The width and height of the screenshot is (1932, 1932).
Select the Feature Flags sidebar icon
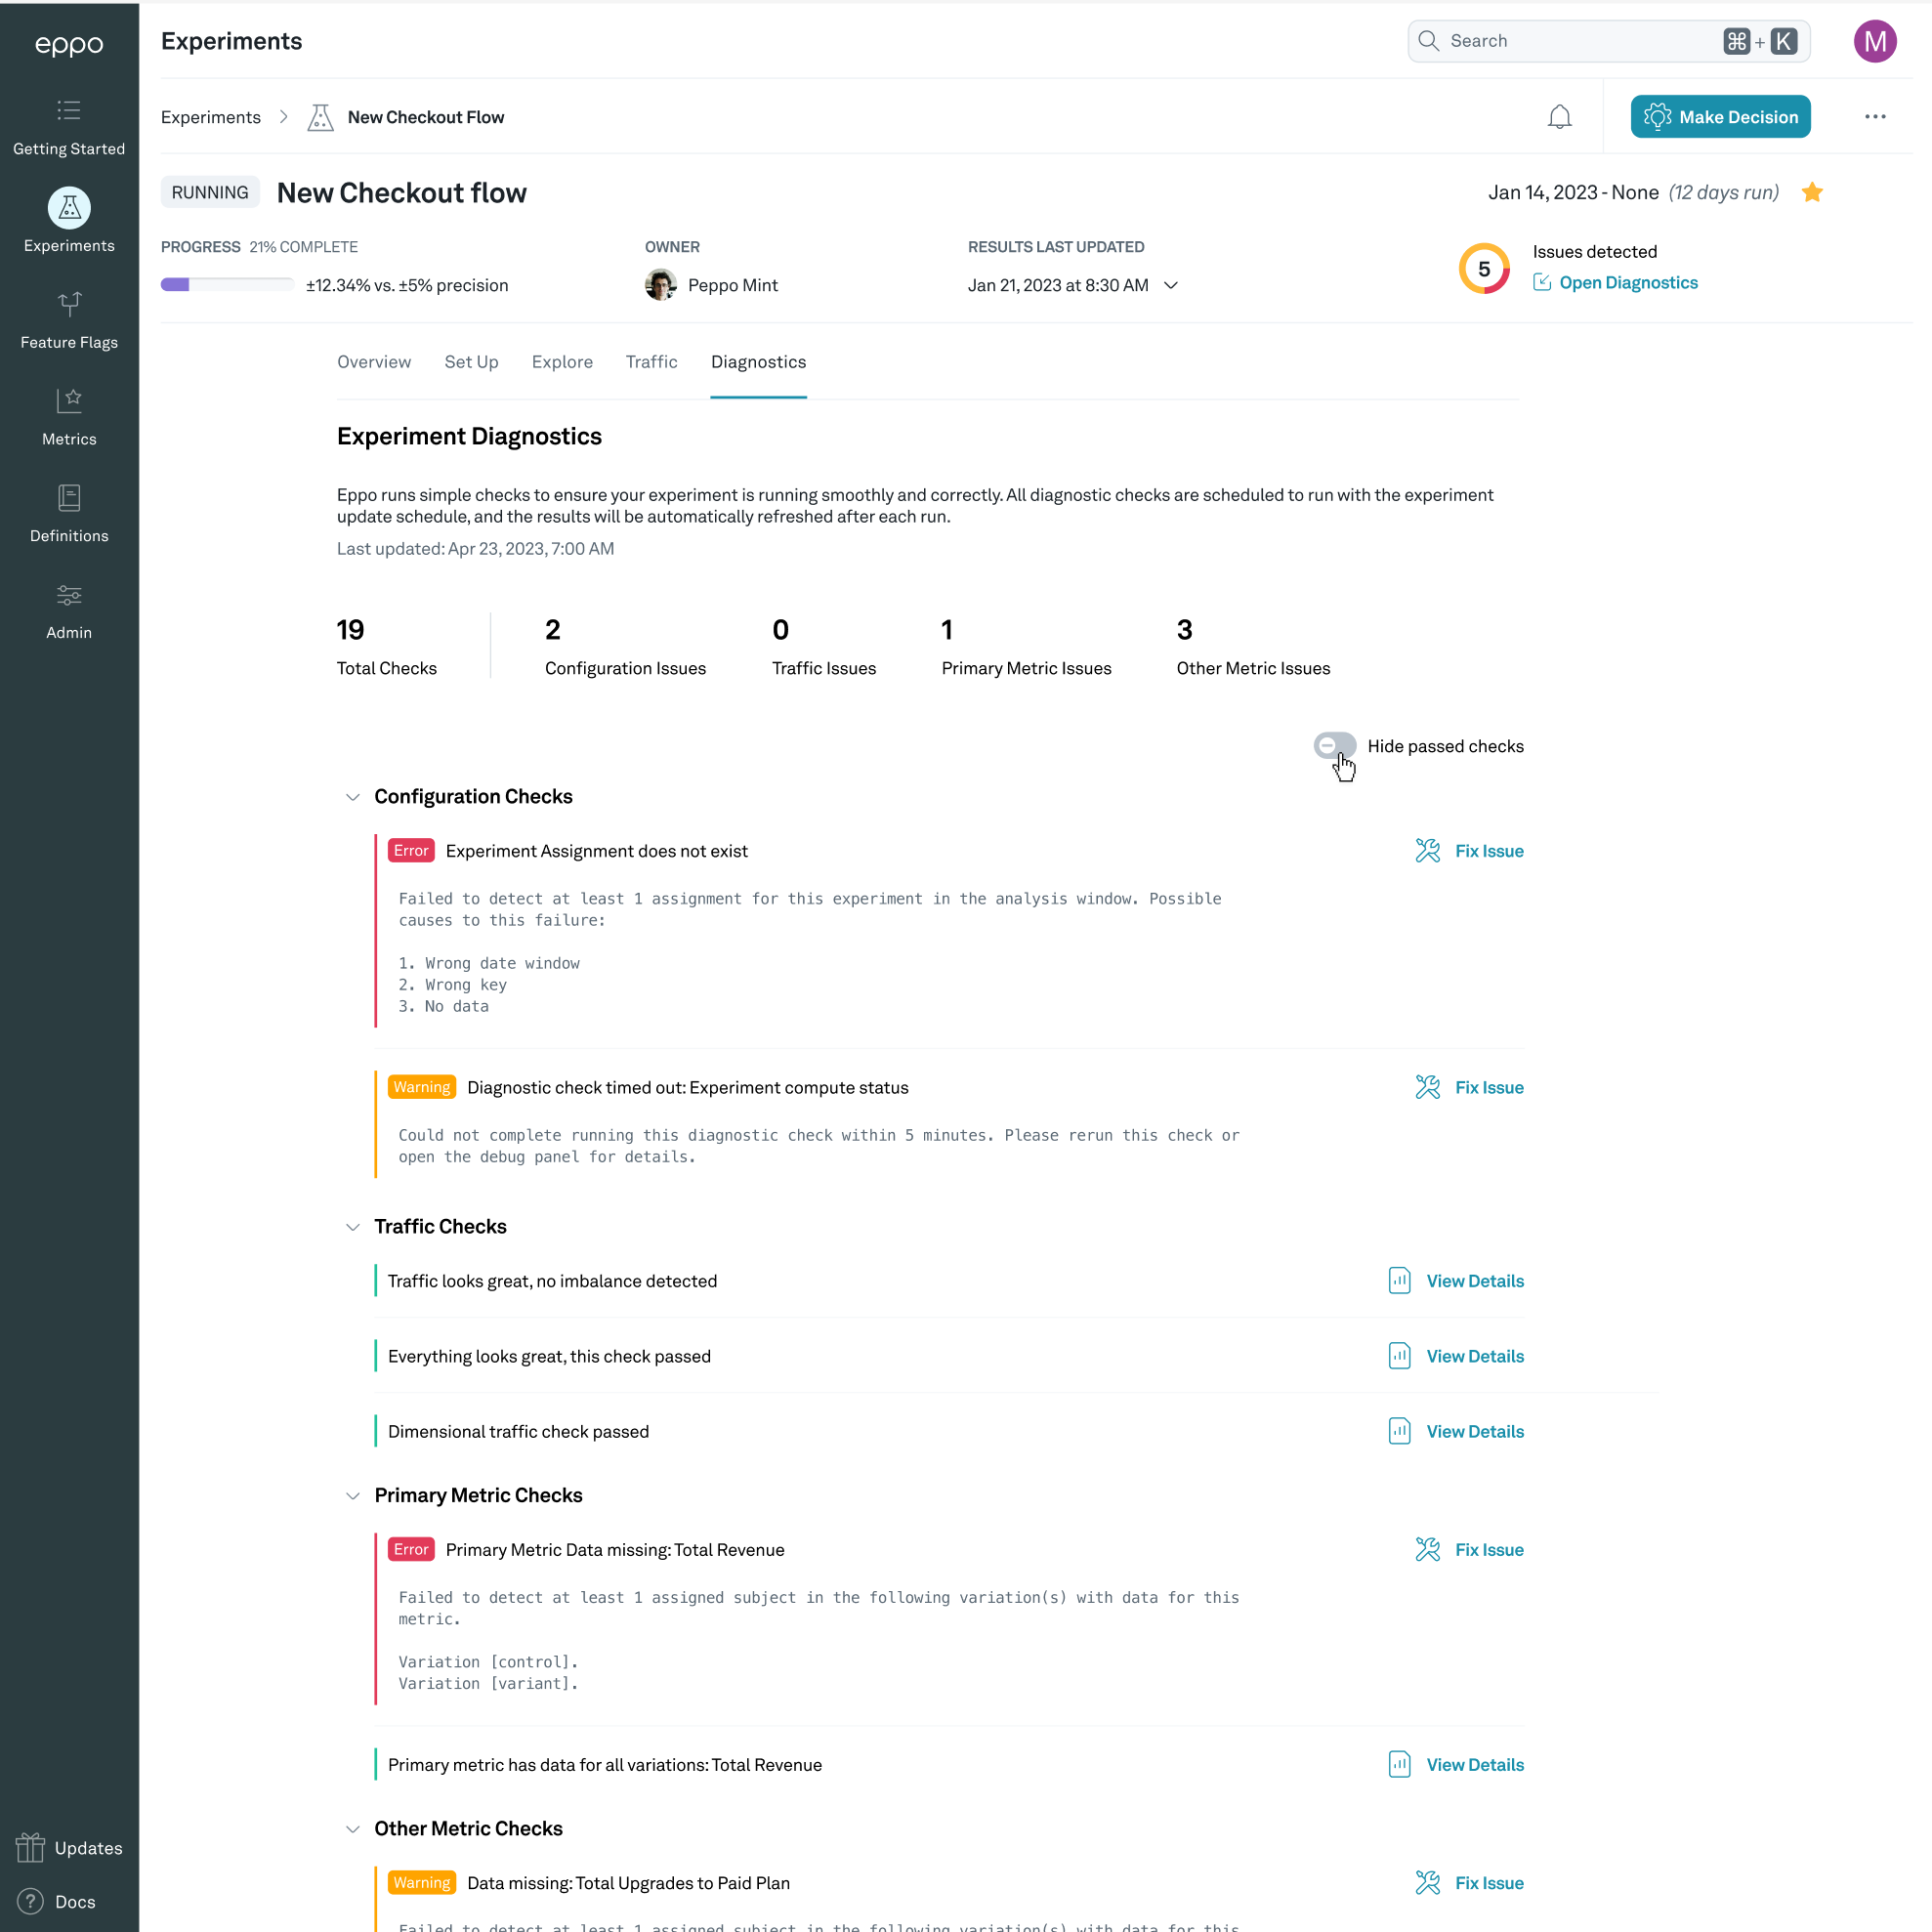(x=69, y=305)
